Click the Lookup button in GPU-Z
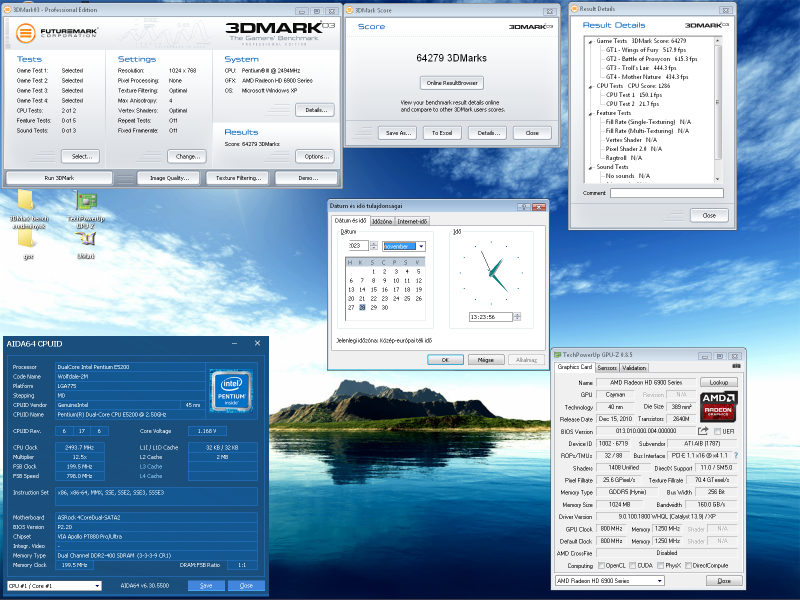 pyautogui.click(x=718, y=382)
